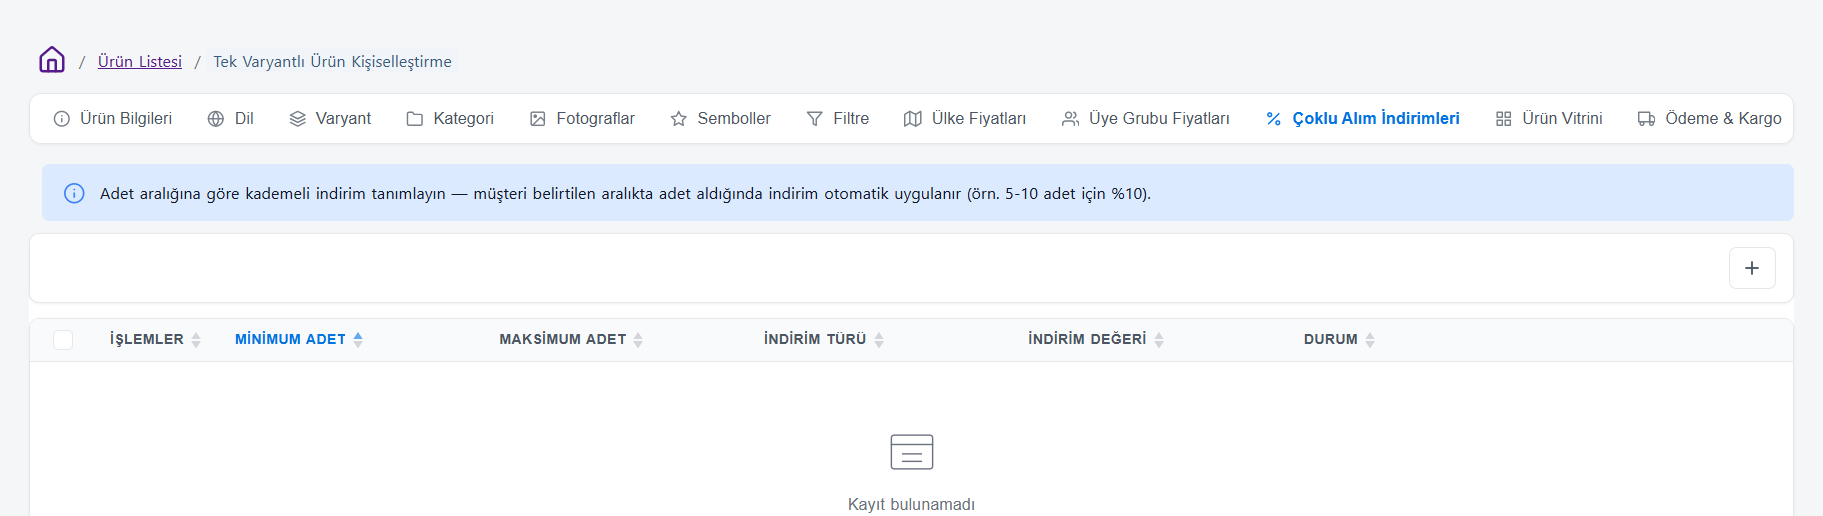This screenshot has width=1823, height=516.
Task: Click the kademeli indirim info banner text
Action: [625, 193]
